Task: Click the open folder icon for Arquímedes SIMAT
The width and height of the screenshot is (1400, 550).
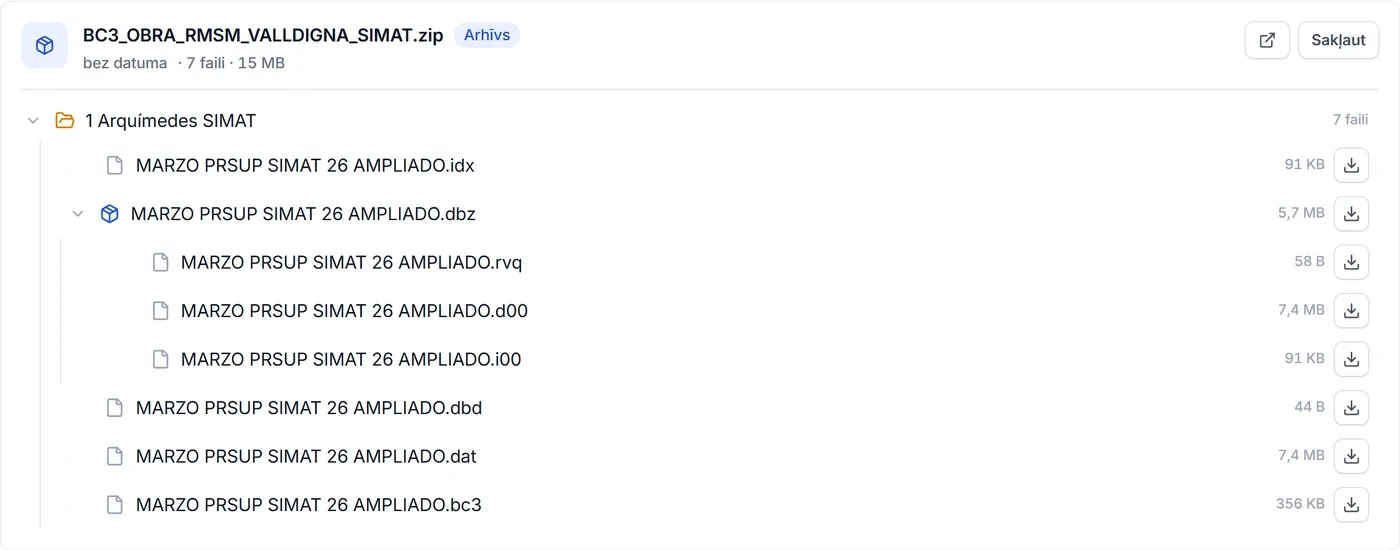Action: click(x=65, y=121)
